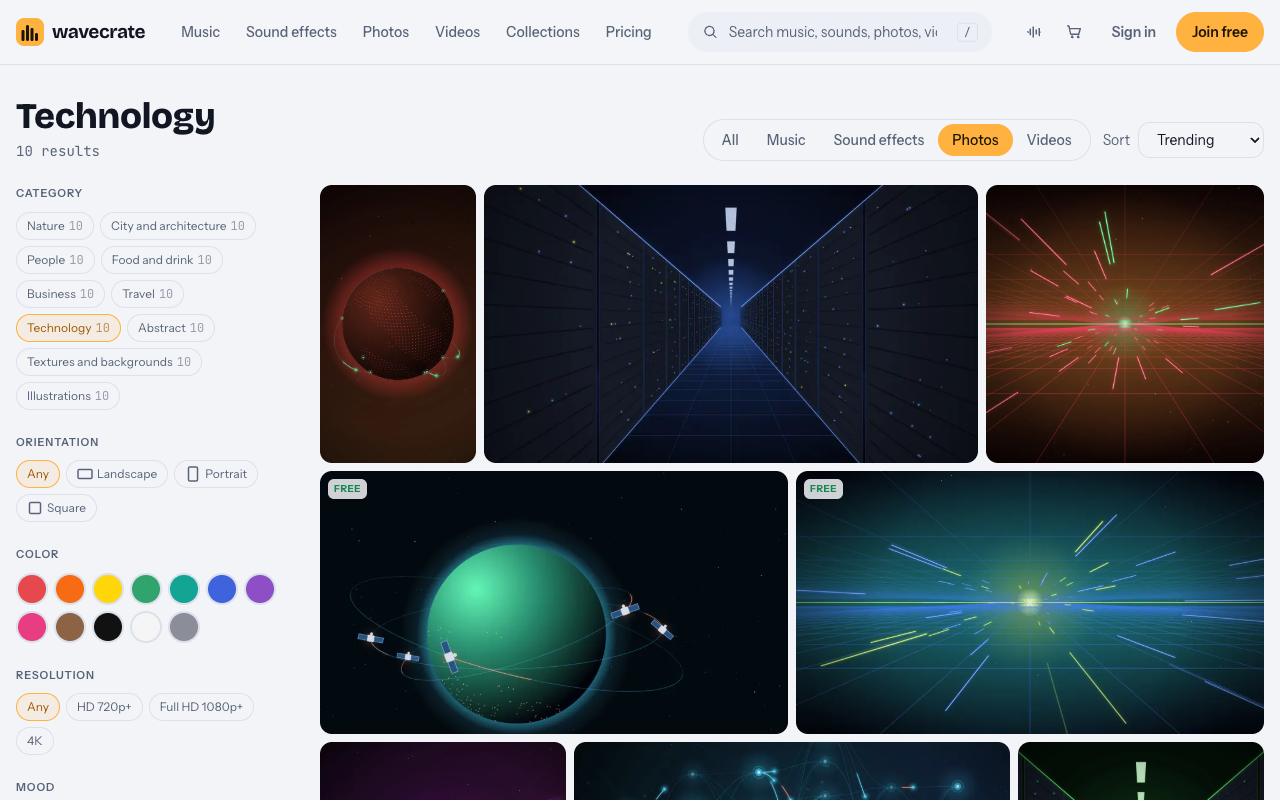Open the free blue-green light burst photo
1280x800 pixels.
pyautogui.click(x=1030, y=602)
